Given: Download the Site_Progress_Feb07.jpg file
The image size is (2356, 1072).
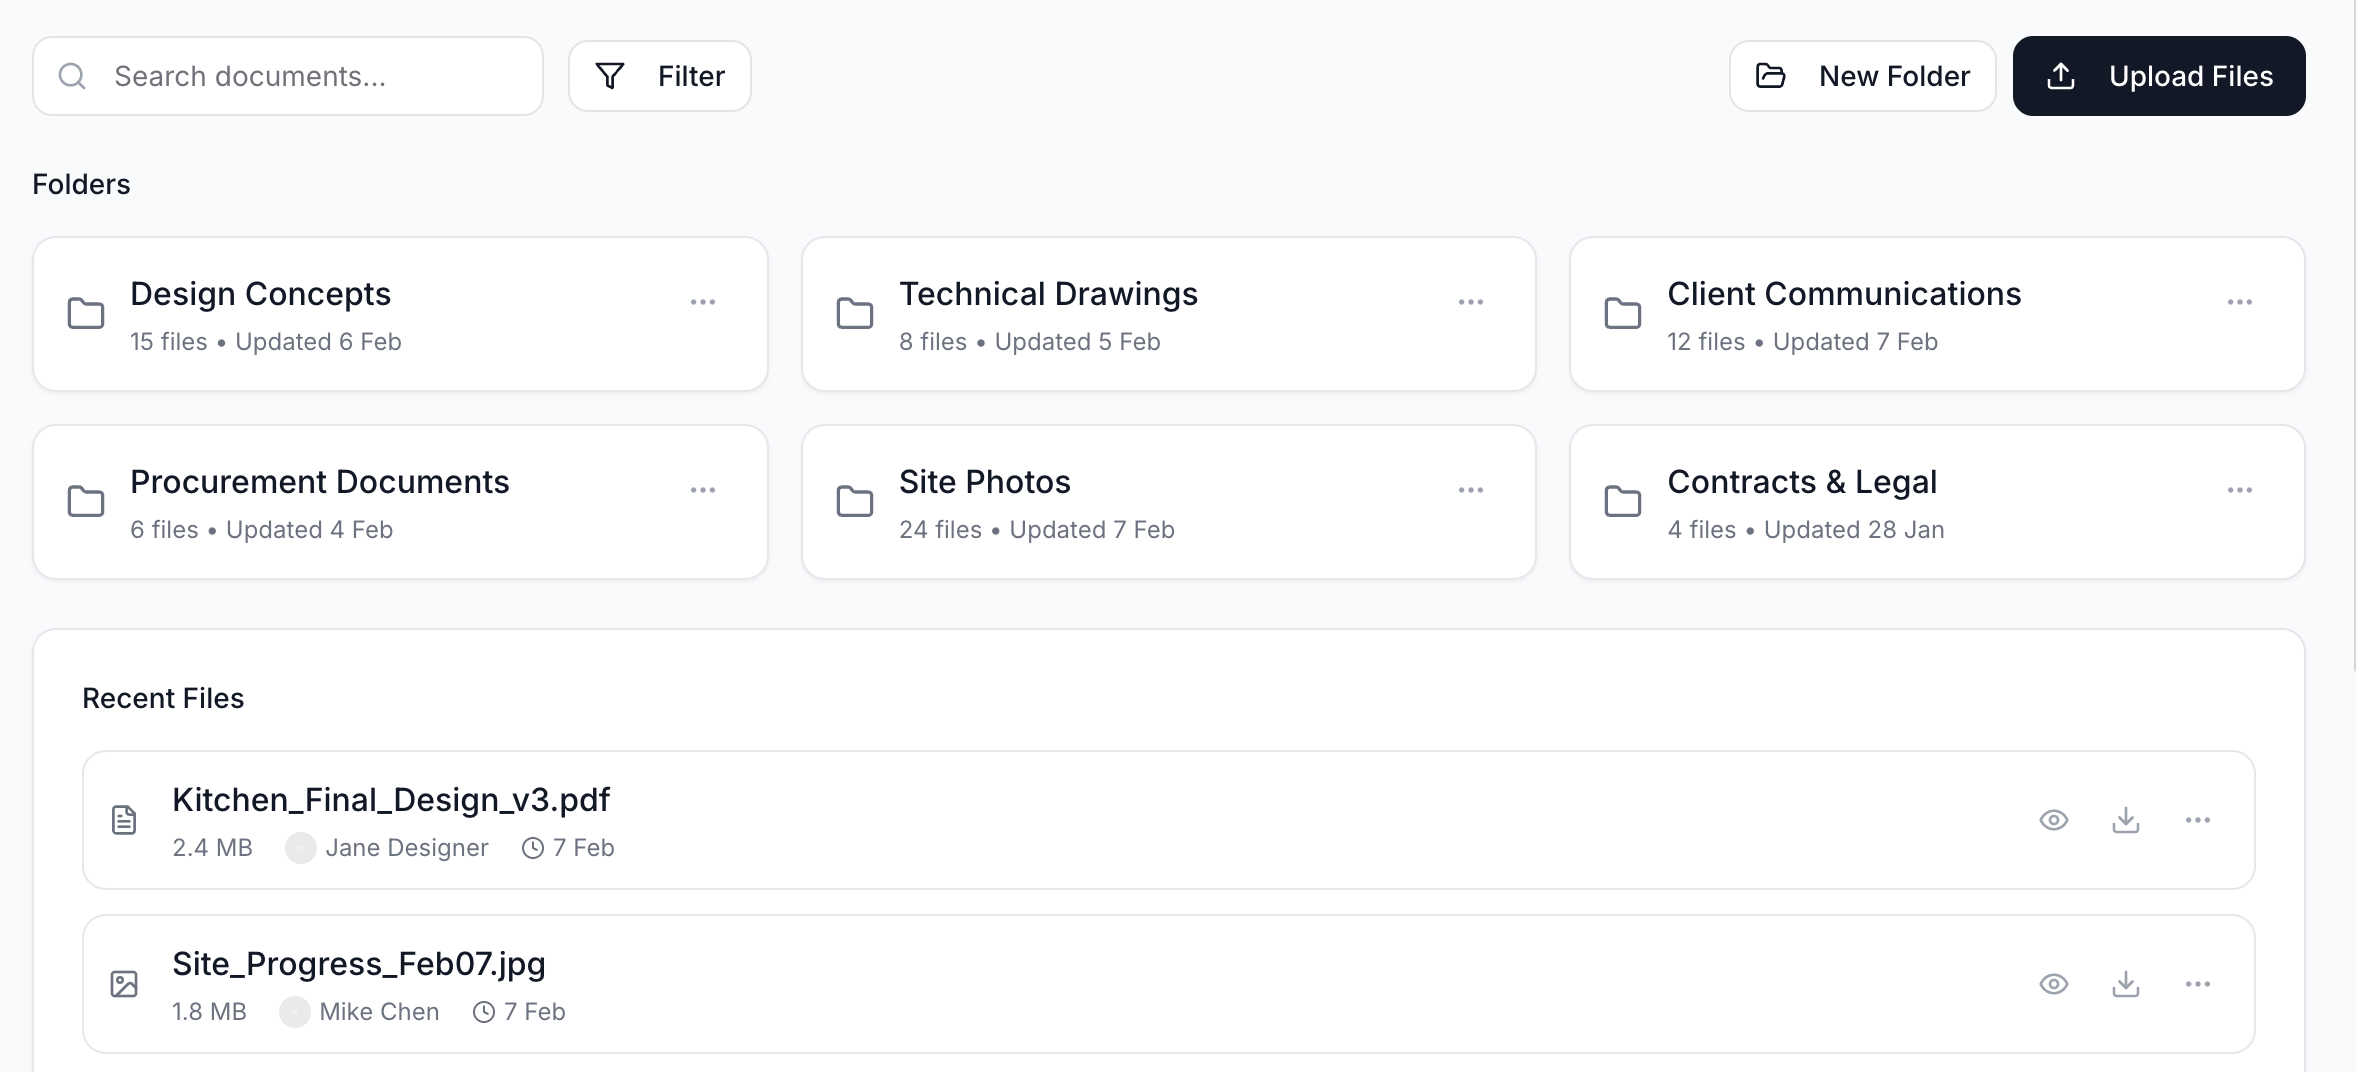Looking at the screenshot, I should 2126,984.
